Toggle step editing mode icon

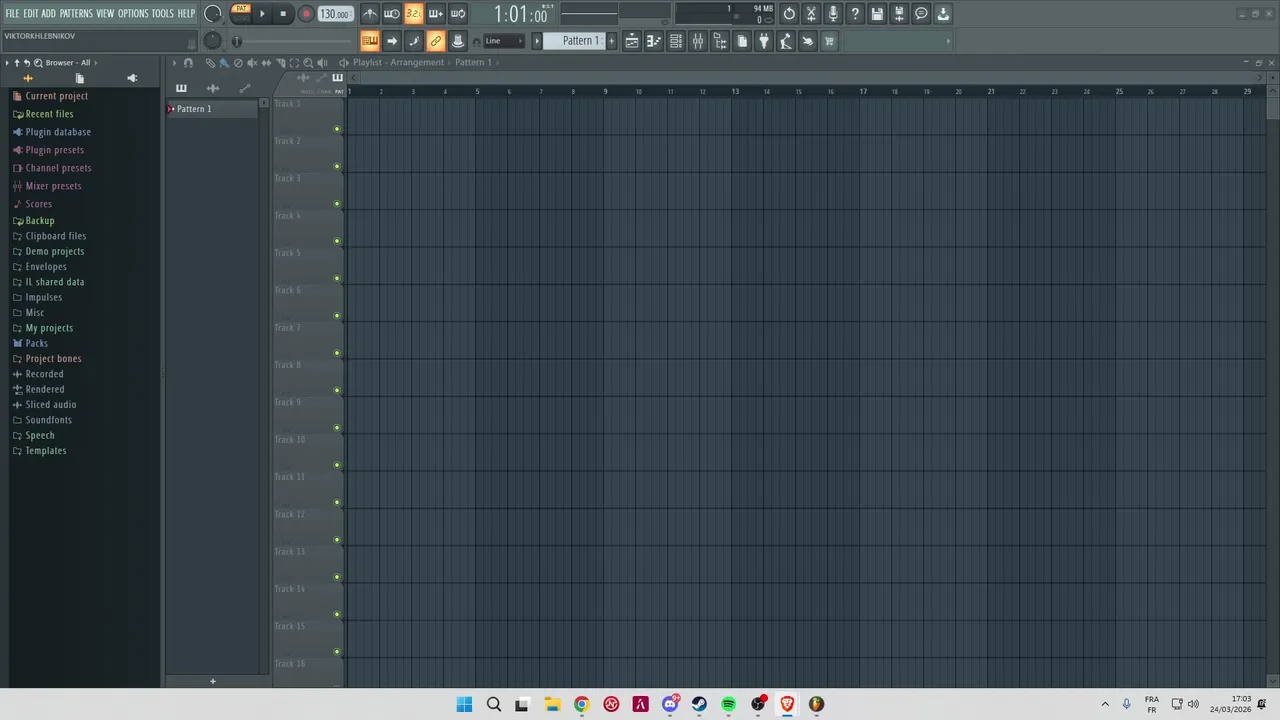(413, 41)
